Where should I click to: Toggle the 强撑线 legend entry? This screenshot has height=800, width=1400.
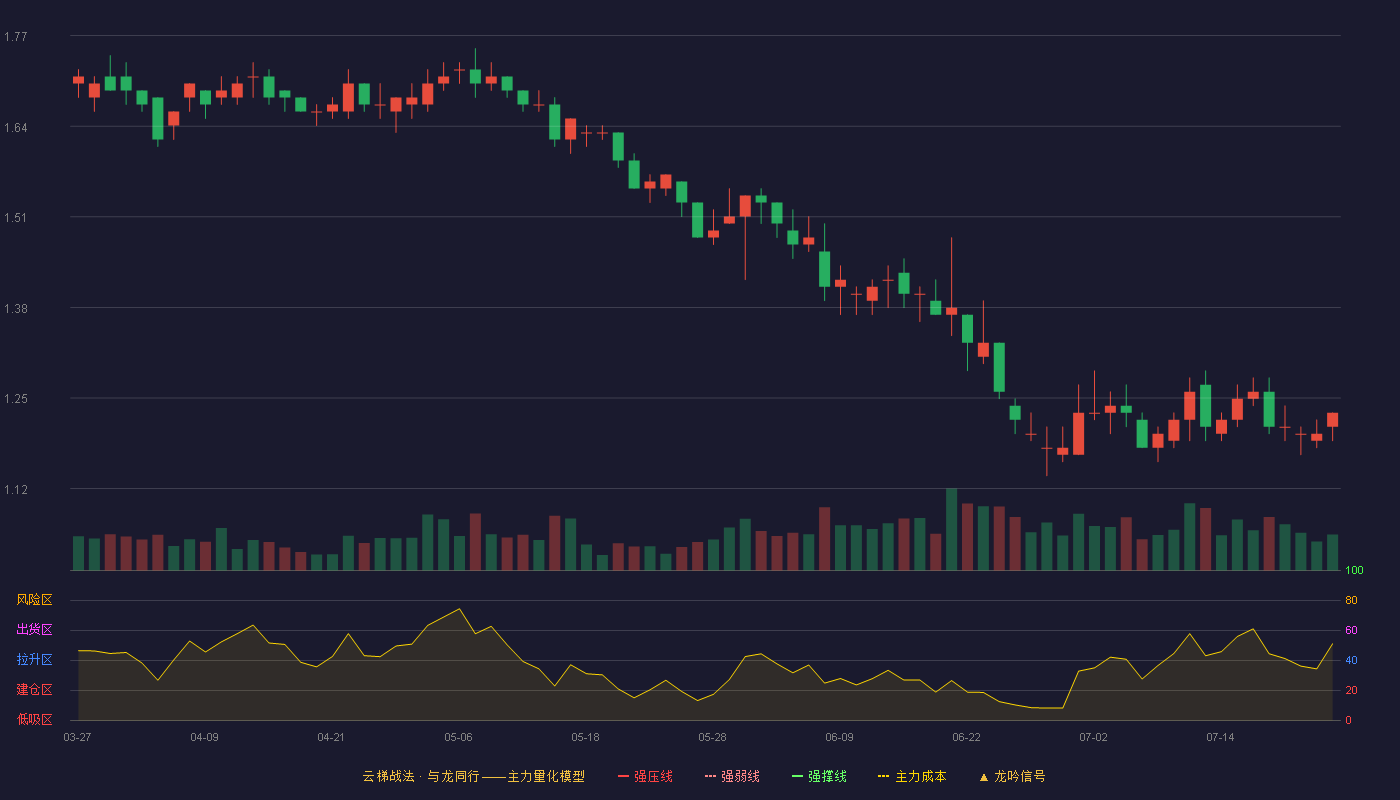[x=819, y=776]
